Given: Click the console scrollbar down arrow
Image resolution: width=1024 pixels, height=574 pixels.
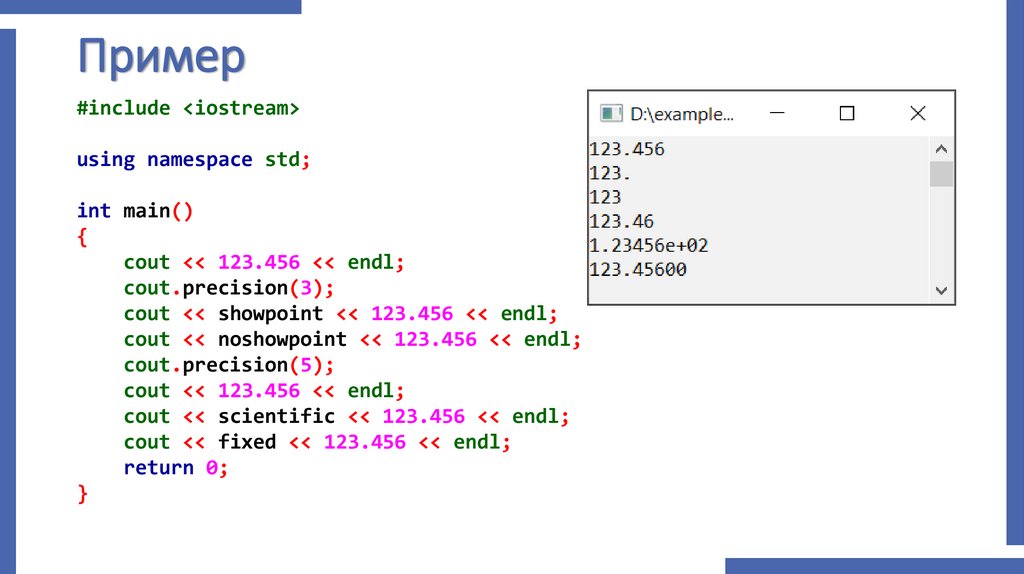Looking at the screenshot, I should [941, 291].
